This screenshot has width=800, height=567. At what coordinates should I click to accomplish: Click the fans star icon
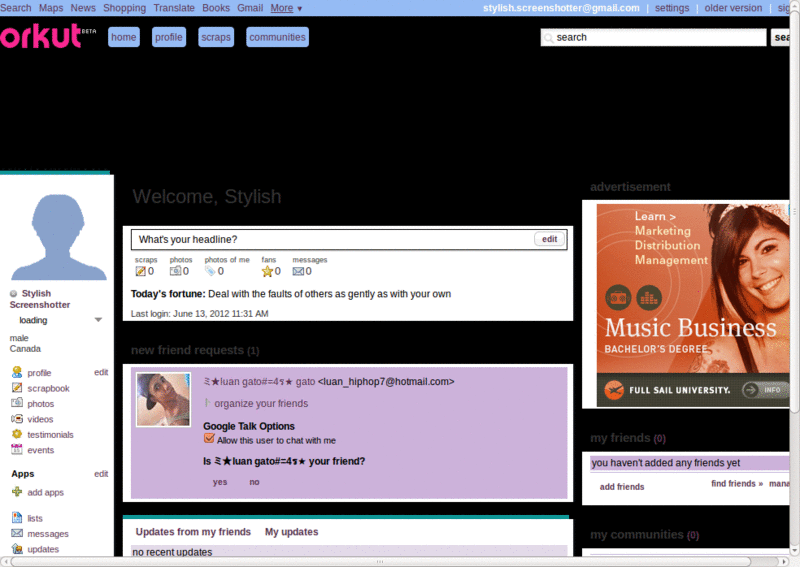tap(267, 272)
